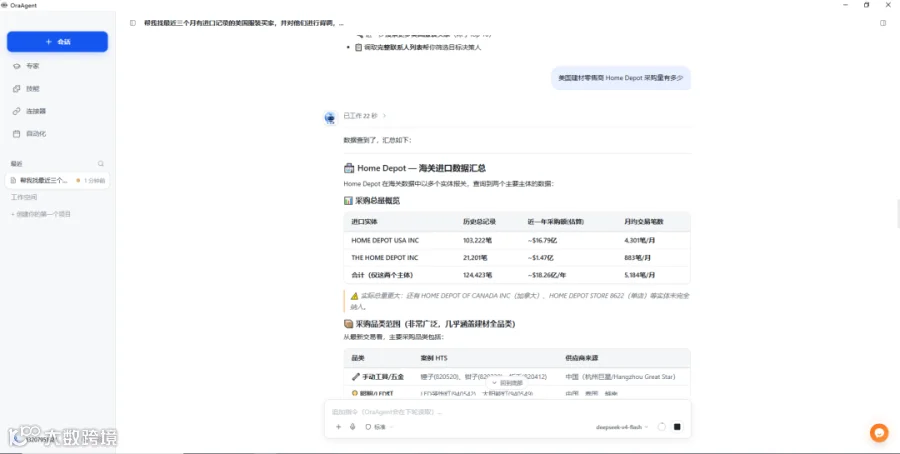Click the OraAgent app icon in title bar
This screenshot has height=454, width=900.
click(5, 5)
